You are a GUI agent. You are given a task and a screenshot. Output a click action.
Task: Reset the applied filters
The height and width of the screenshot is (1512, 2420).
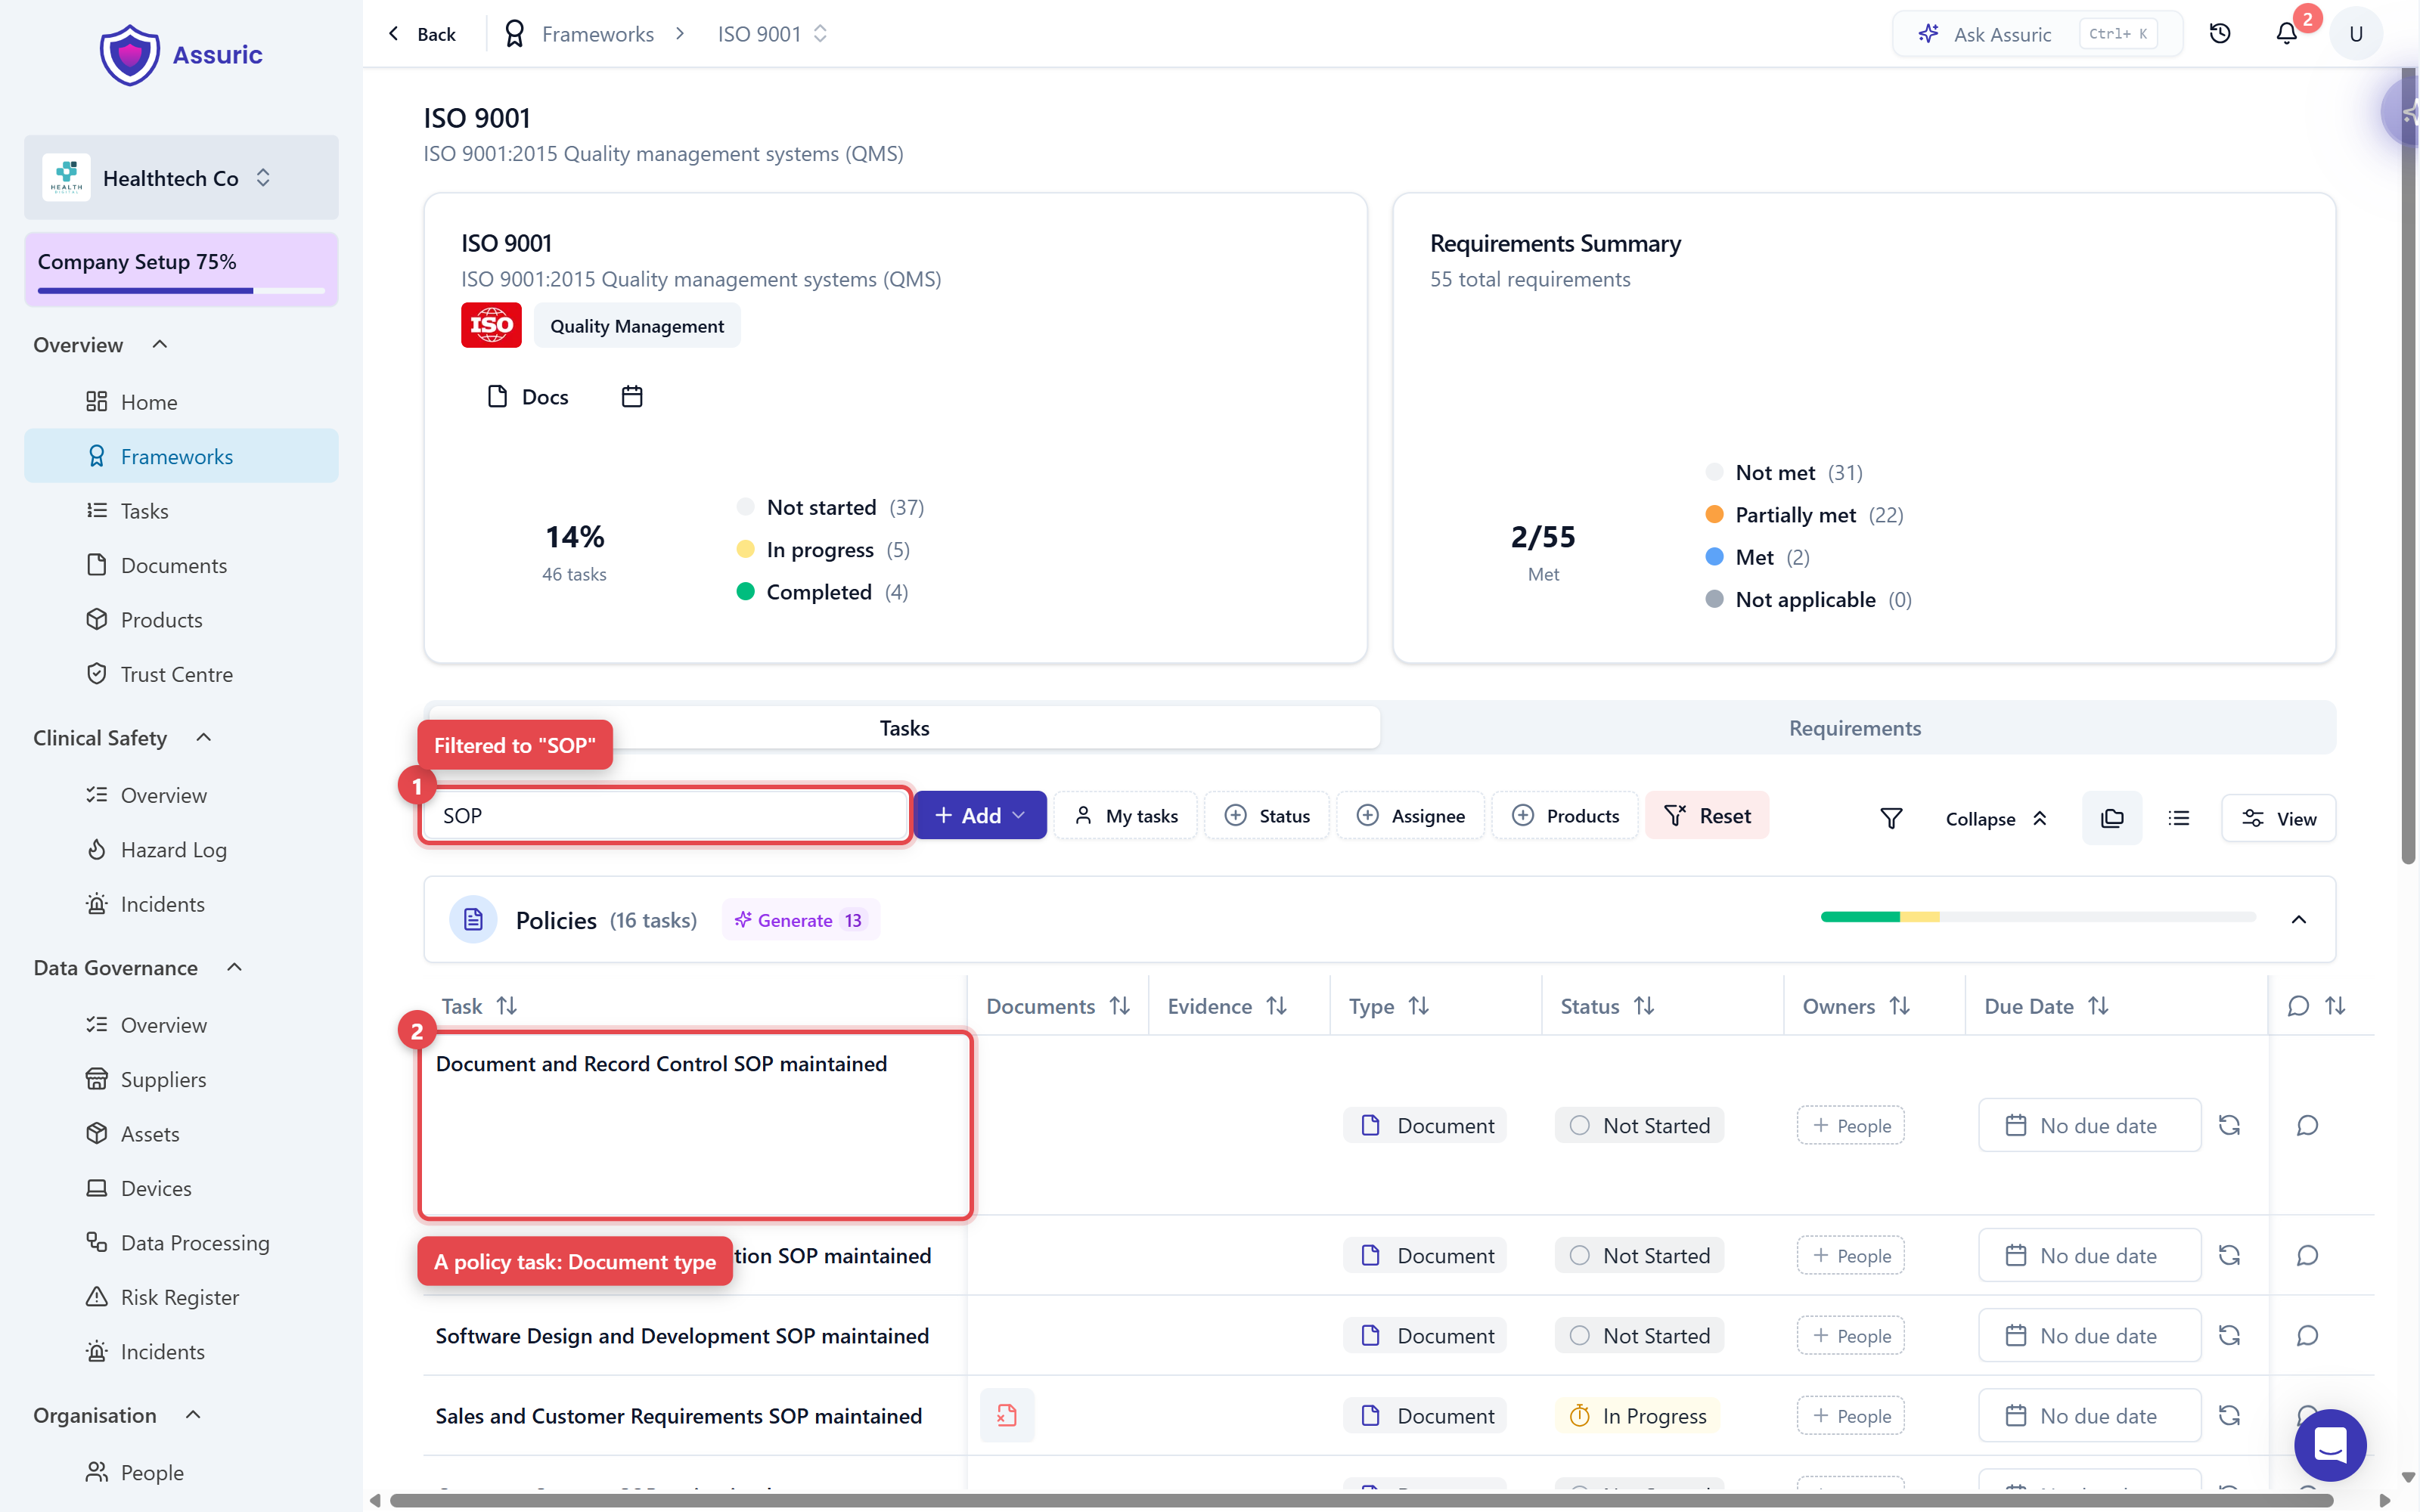(x=1707, y=815)
